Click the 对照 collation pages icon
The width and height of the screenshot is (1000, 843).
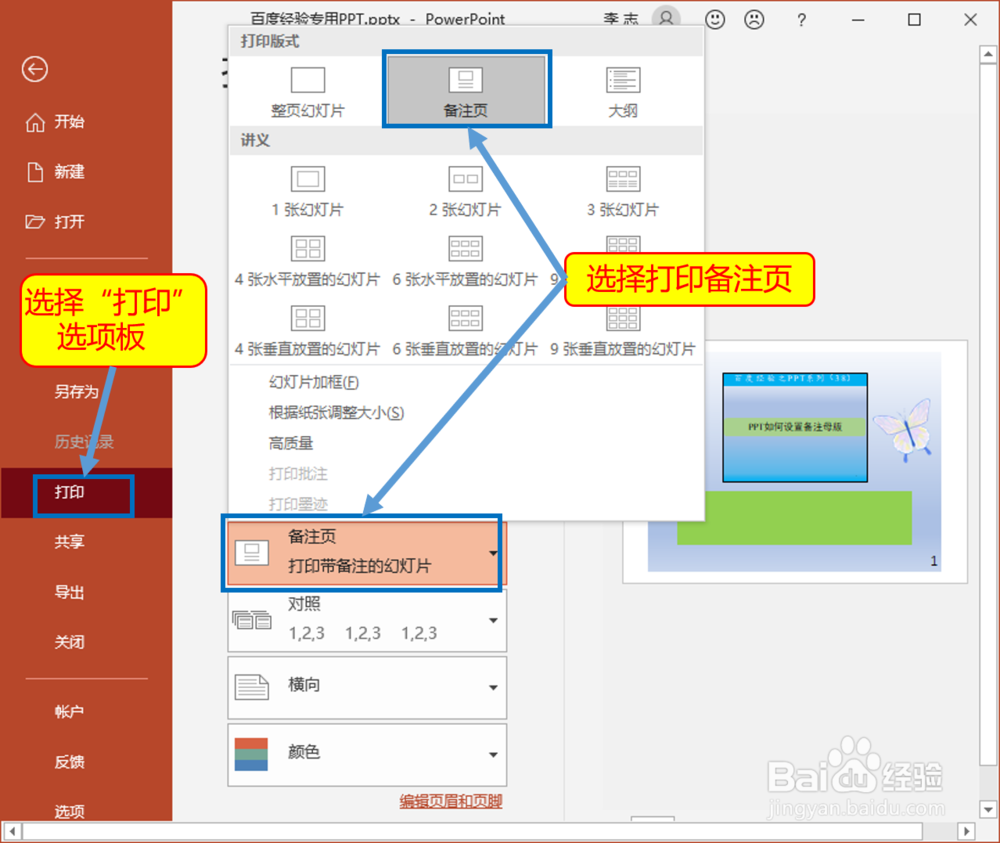click(x=252, y=619)
